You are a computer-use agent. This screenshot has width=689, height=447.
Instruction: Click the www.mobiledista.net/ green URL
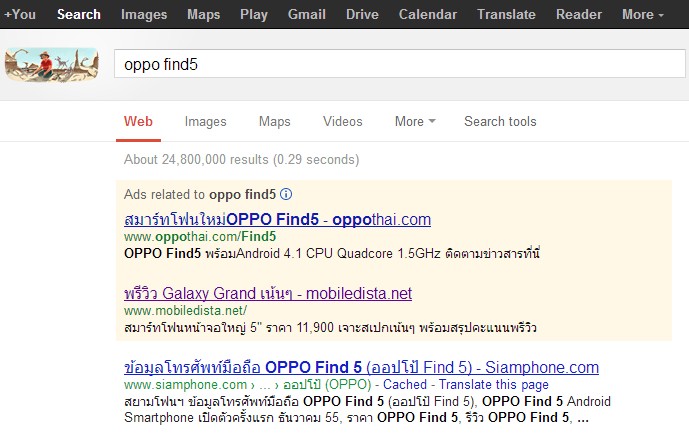tap(185, 311)
